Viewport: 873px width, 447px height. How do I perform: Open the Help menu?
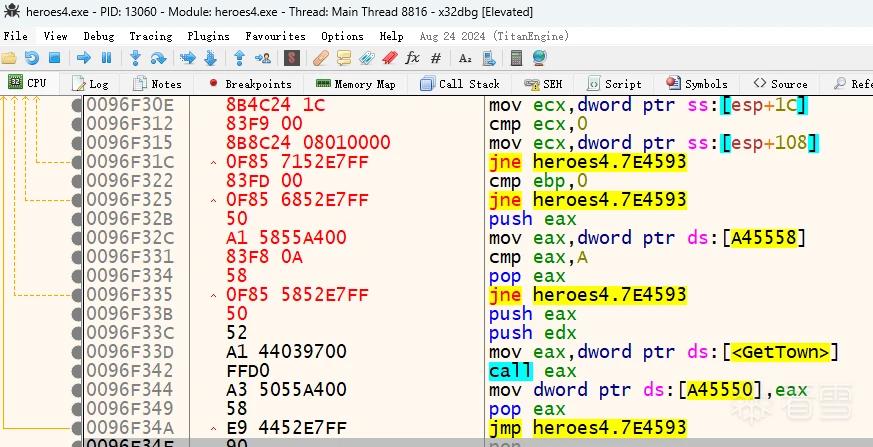pyautogui.click(x=391, y=36)
